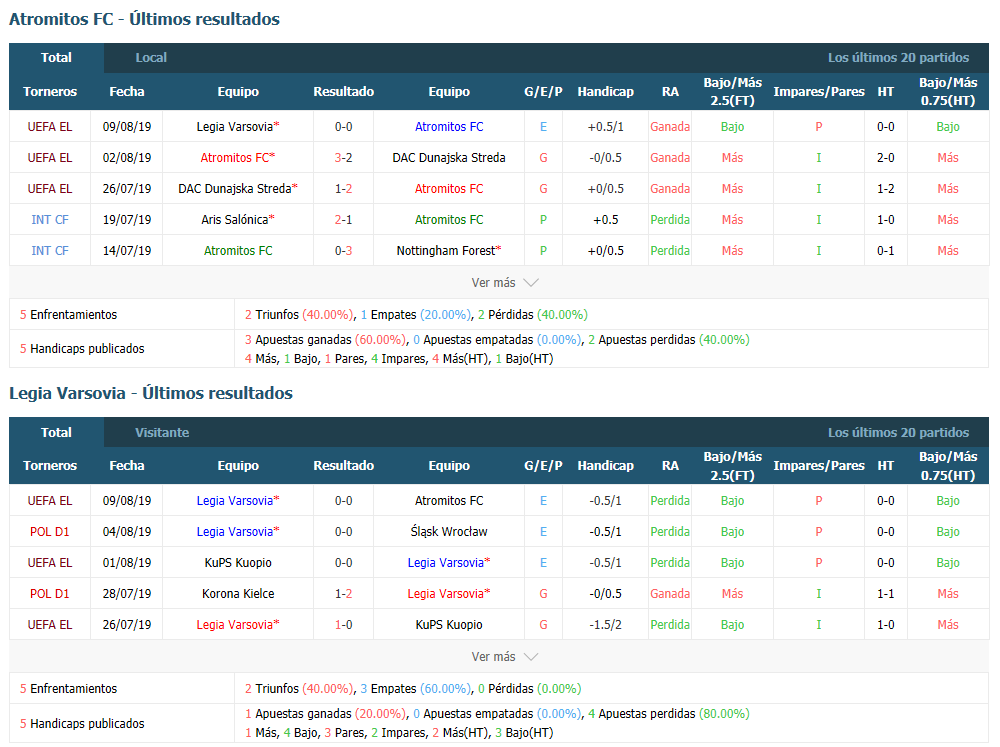The image size is (1000, 747).
Task: Click INT CF tournament in the 19/07/19 row
Action: pyautogui.click(x=50, y=219)
